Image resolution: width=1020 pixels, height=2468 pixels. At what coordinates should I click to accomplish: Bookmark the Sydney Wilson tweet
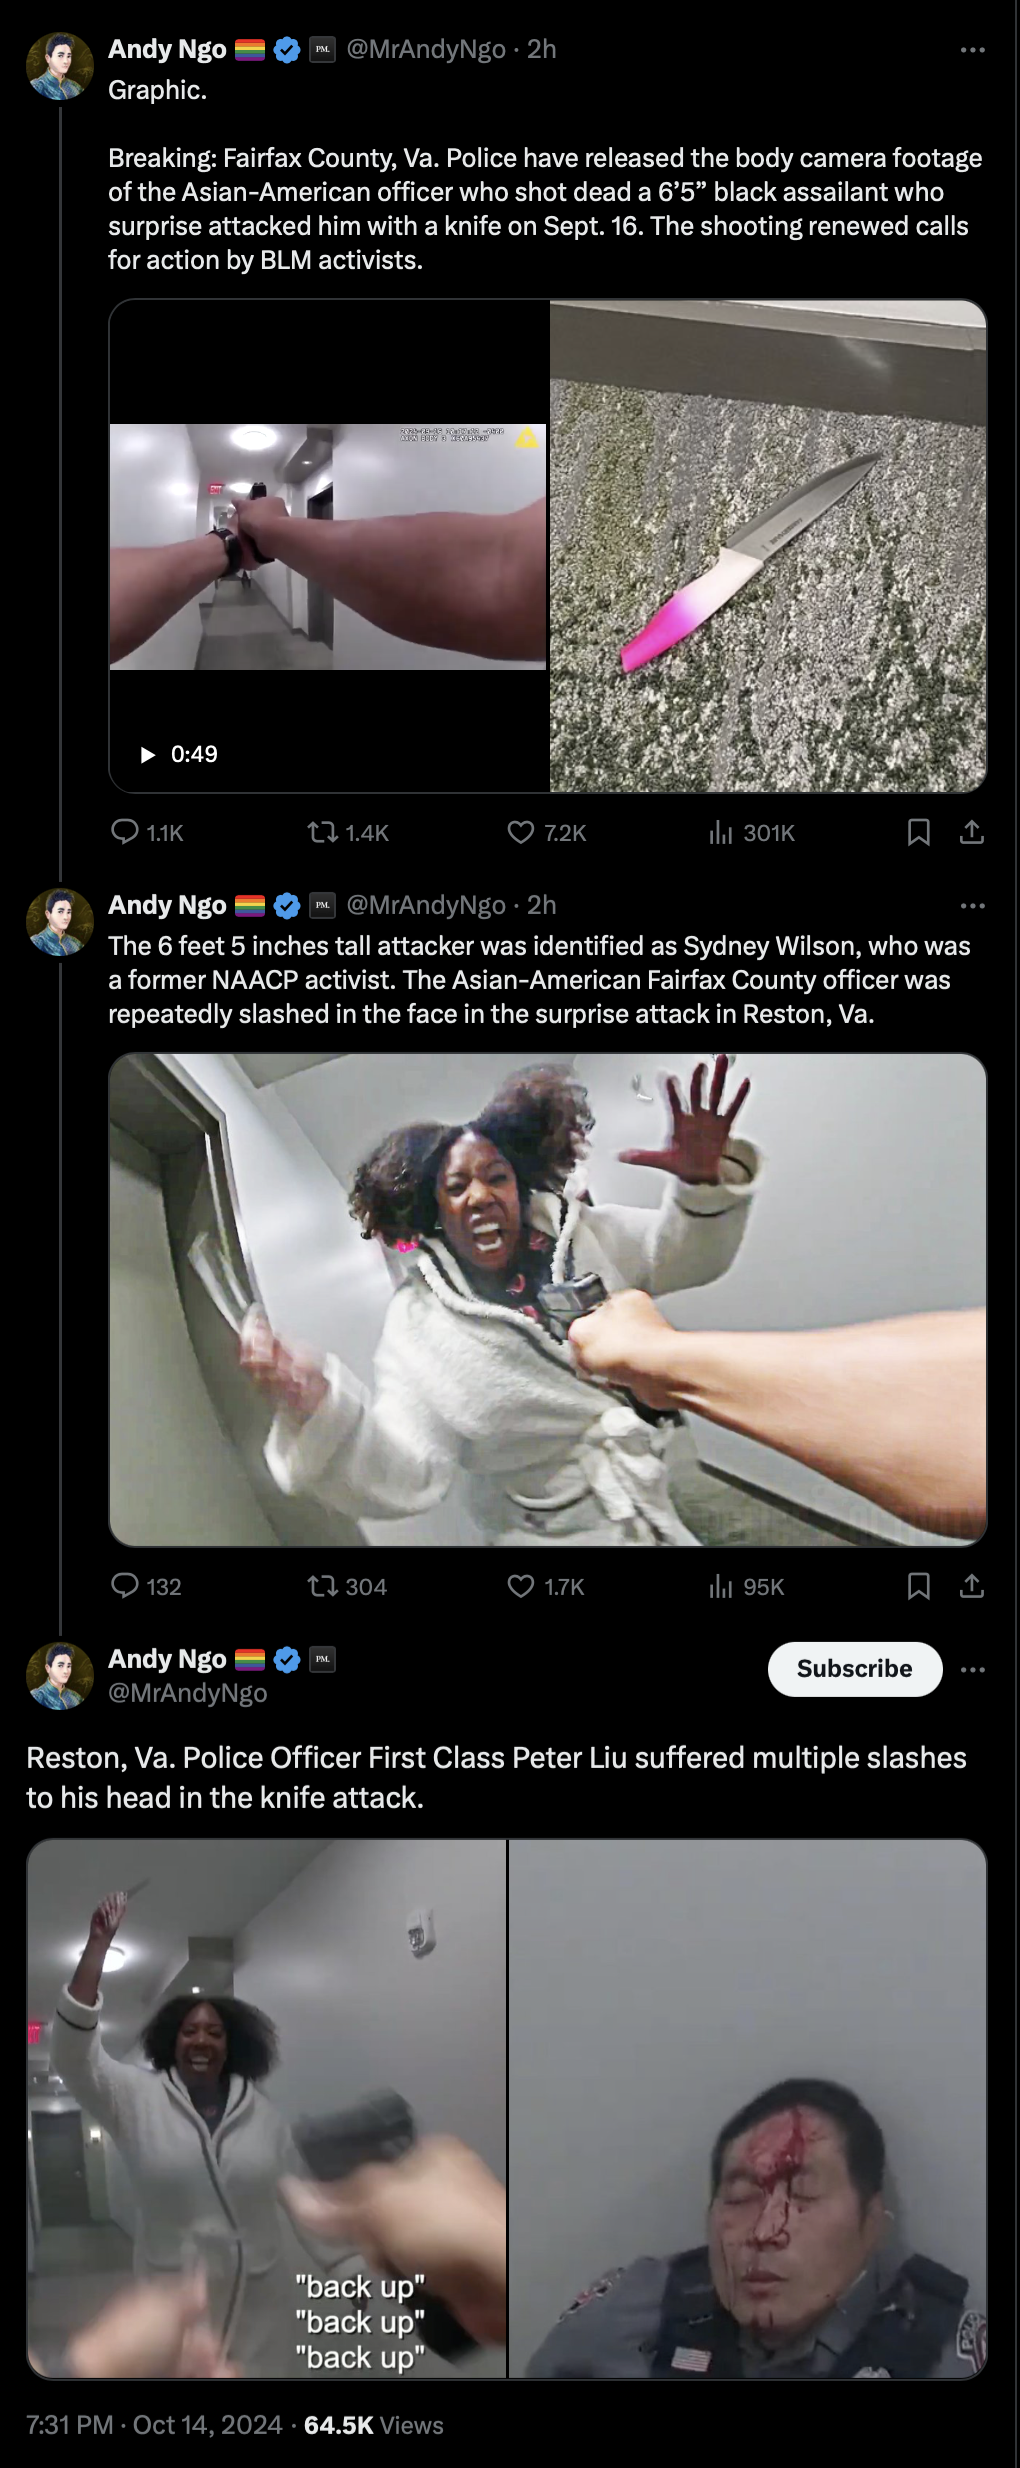pos(918,1586)
